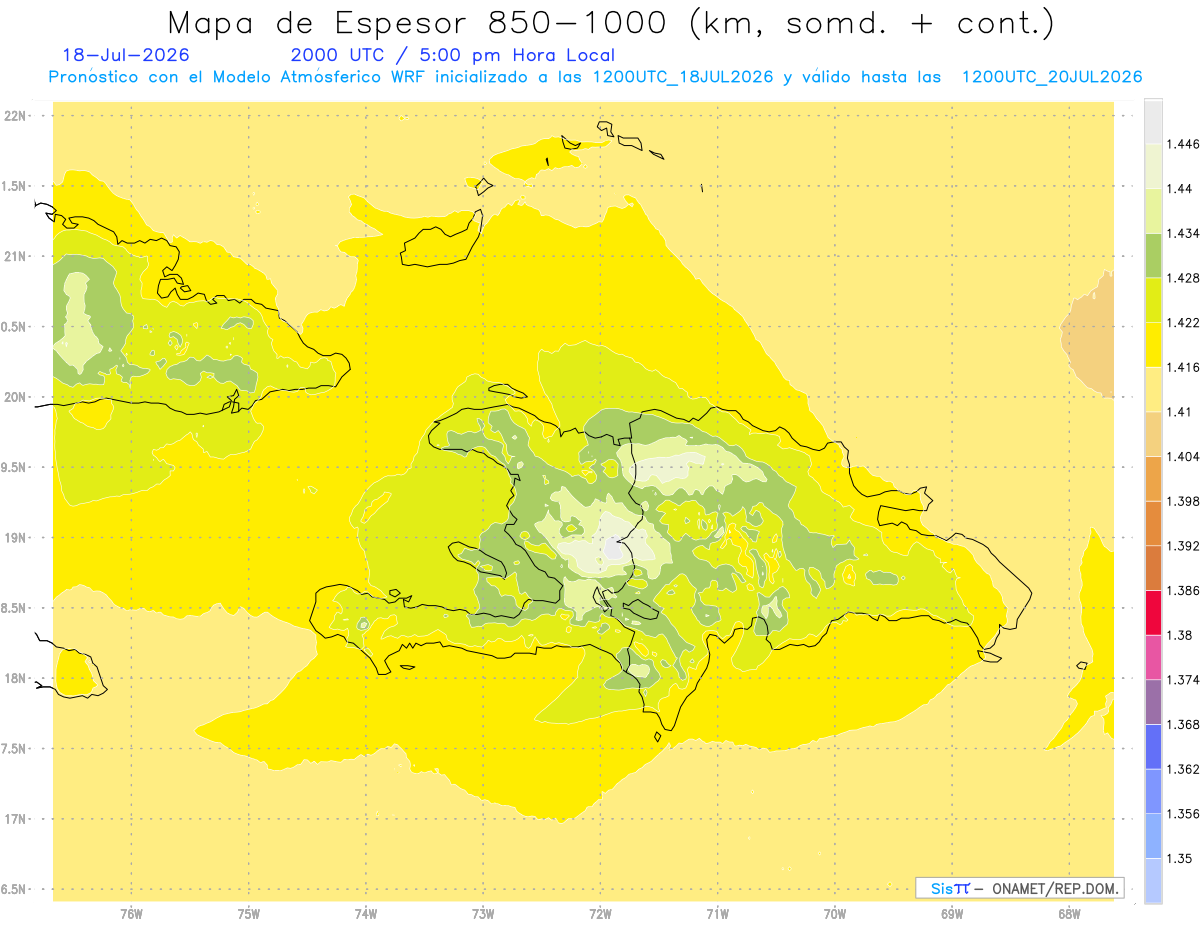Click the purple 1.368–1.374 legend color band
The height and width of the screenshot is (927, 1200).
point(1153,702)
